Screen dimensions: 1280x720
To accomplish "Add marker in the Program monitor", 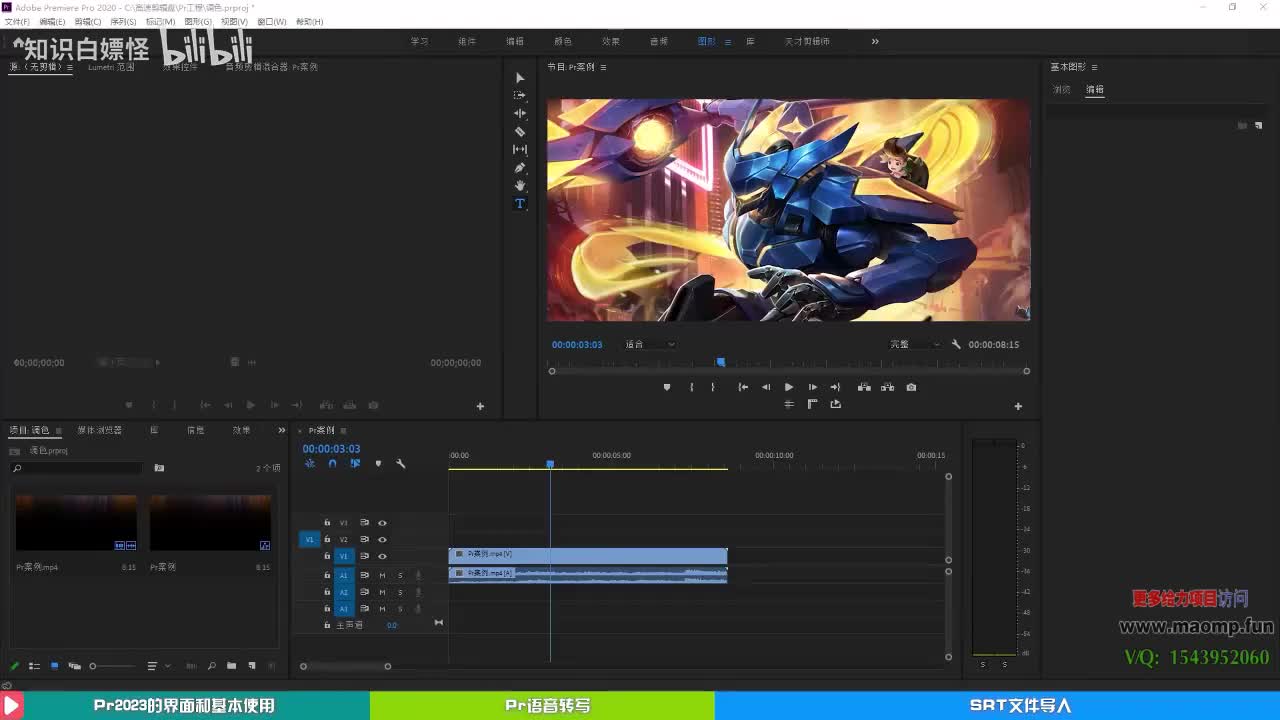I will point(667,387).
